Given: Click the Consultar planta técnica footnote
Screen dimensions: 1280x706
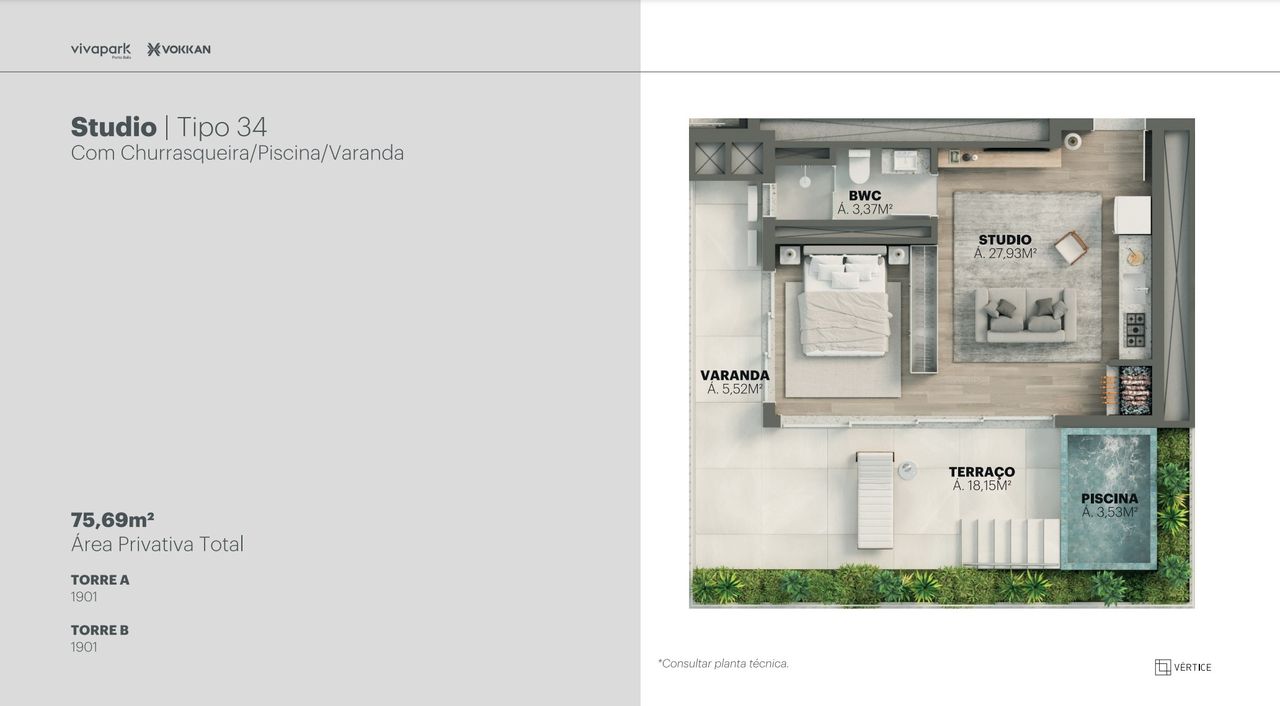Looking at the screenshot, I should coord(723,663).
